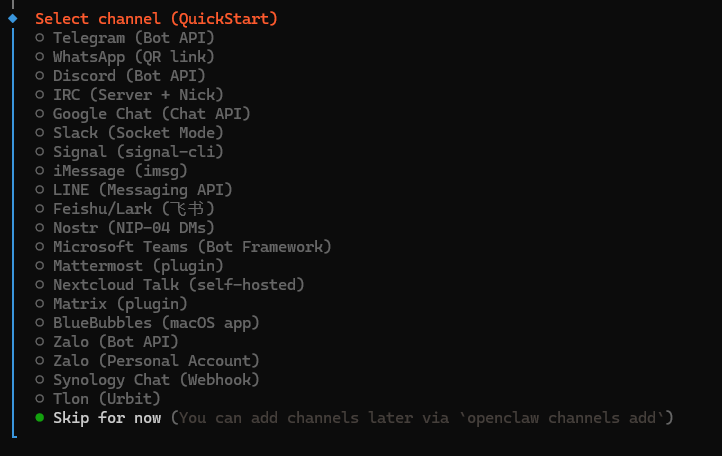
Task: Select Mattermost (plugin) channel
Action: (x=138, y=266)
